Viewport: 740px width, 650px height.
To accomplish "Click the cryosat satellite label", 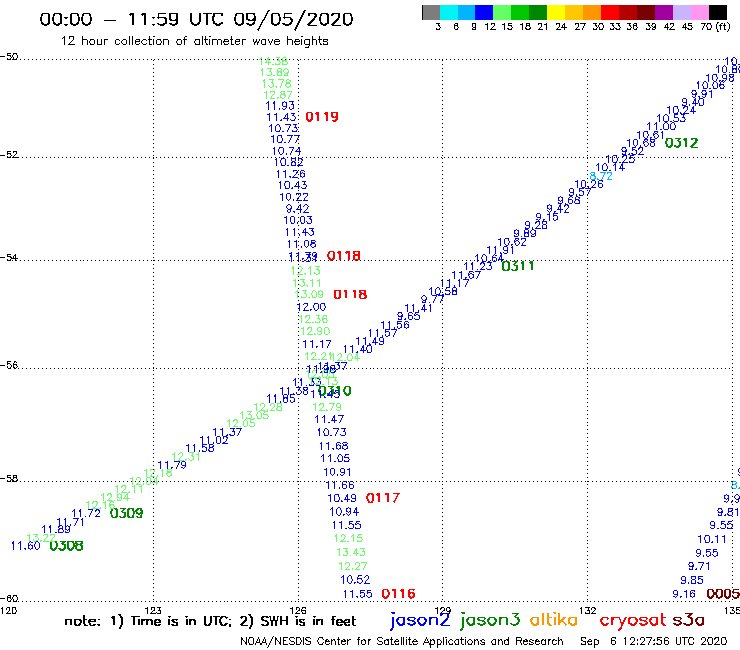I will coord(632,620).
